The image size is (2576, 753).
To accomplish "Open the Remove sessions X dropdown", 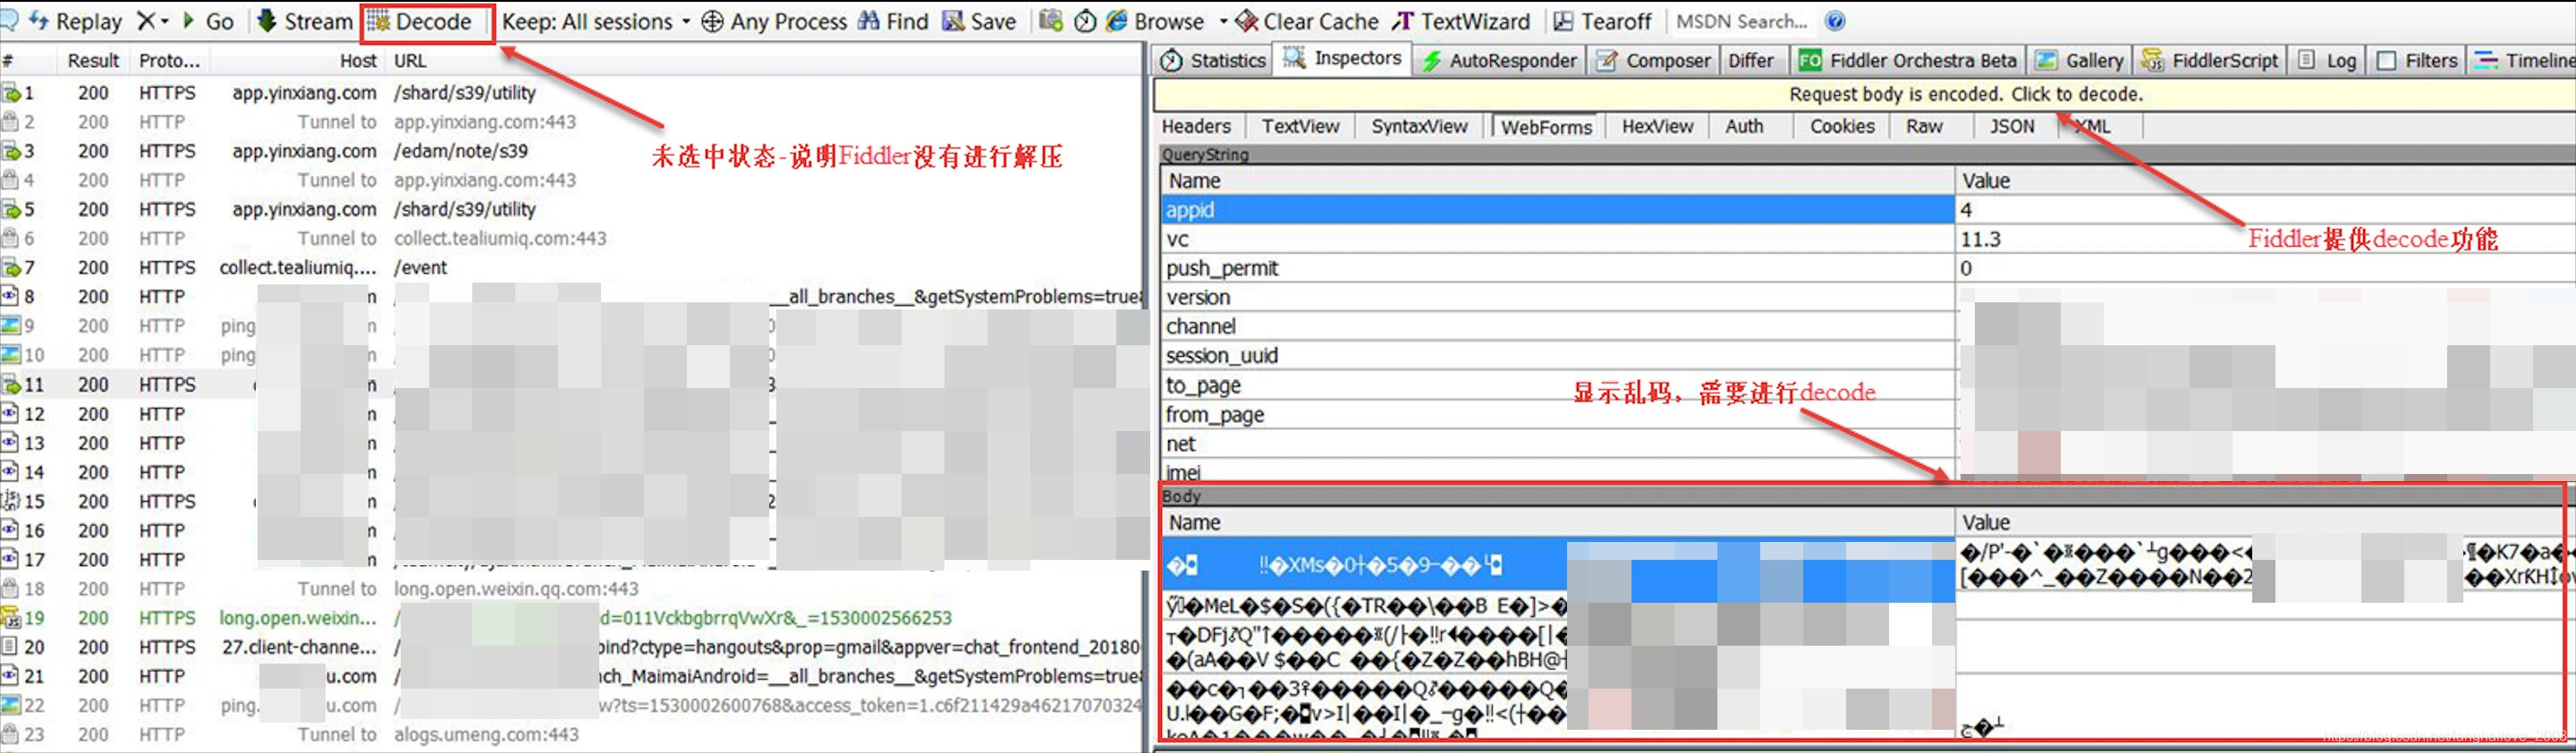I will pyautogui.click(x=152, y=21).
